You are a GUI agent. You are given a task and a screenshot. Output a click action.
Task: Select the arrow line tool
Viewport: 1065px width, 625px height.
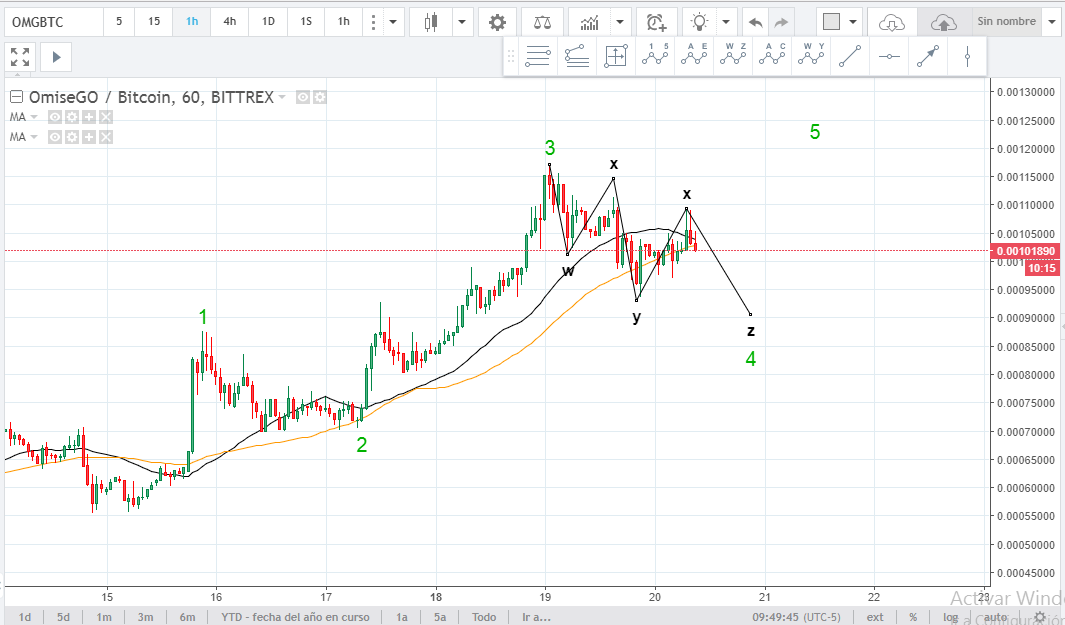click(x=928, y=56)
